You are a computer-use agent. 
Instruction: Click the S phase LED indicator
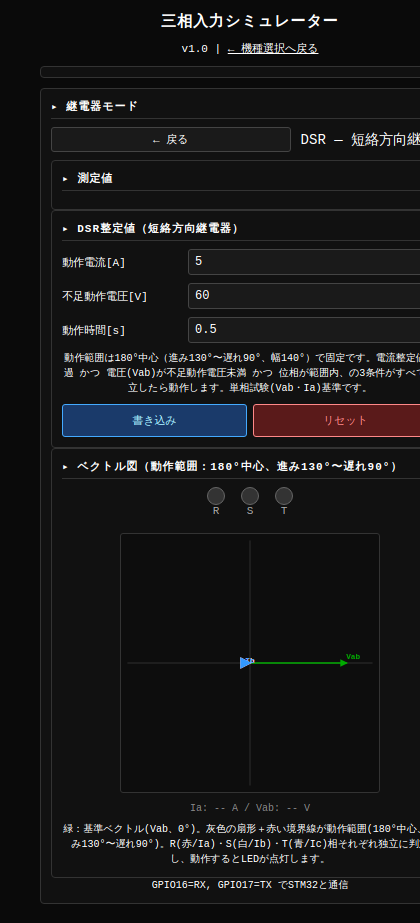[250, 496]
